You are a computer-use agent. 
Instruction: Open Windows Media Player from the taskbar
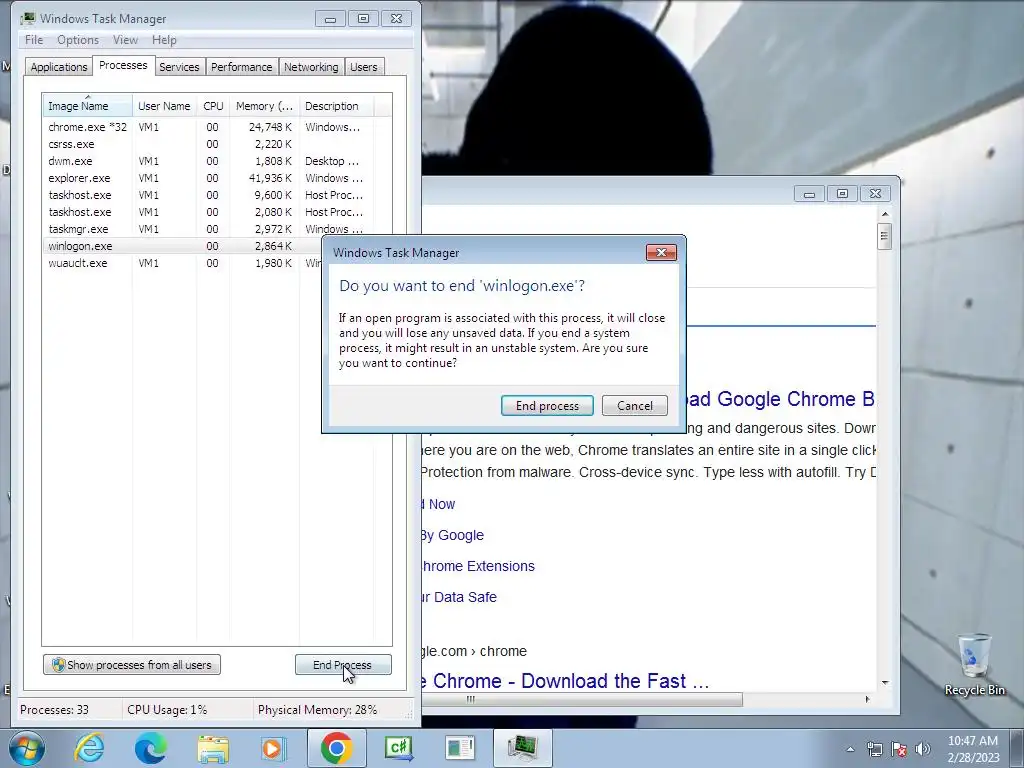pyautogui.click(x=274, y=748)
